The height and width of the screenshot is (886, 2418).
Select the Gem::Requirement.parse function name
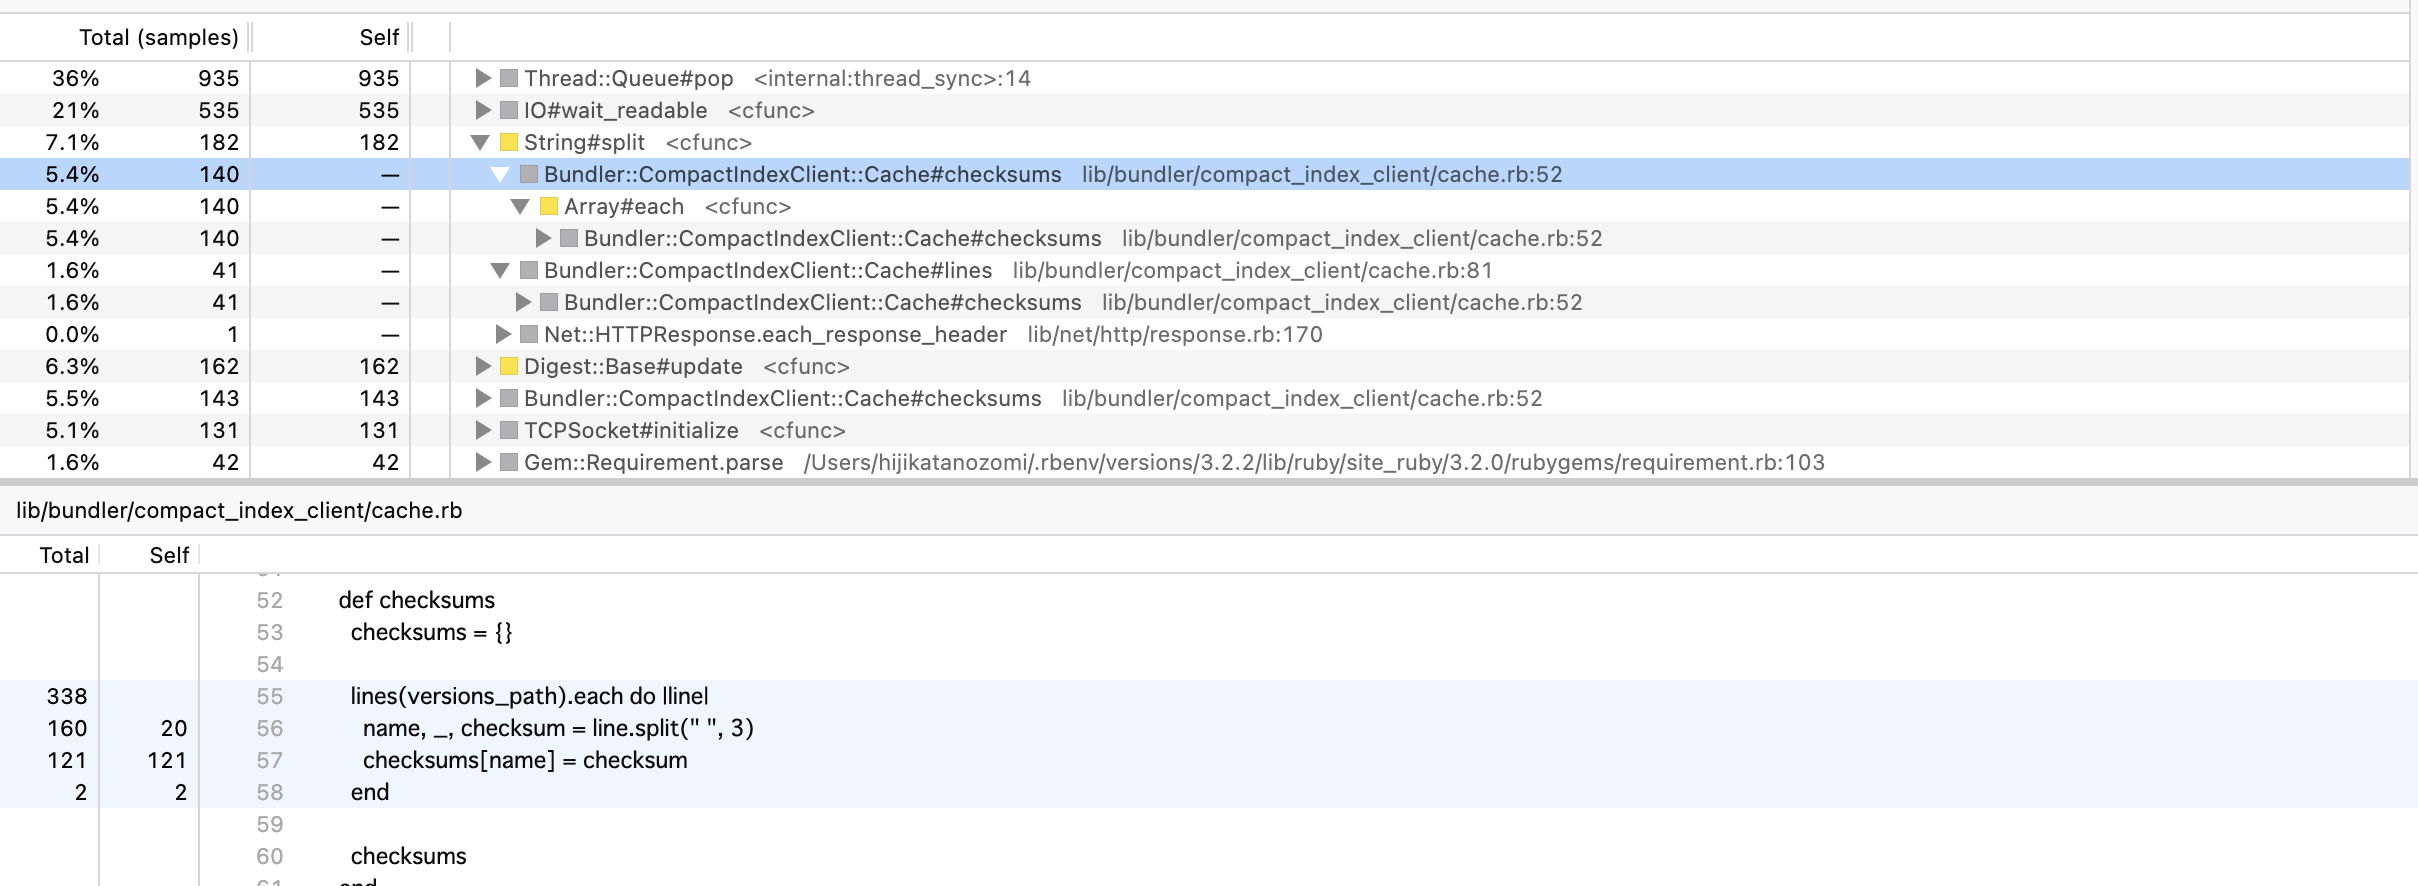coord(653,462)
